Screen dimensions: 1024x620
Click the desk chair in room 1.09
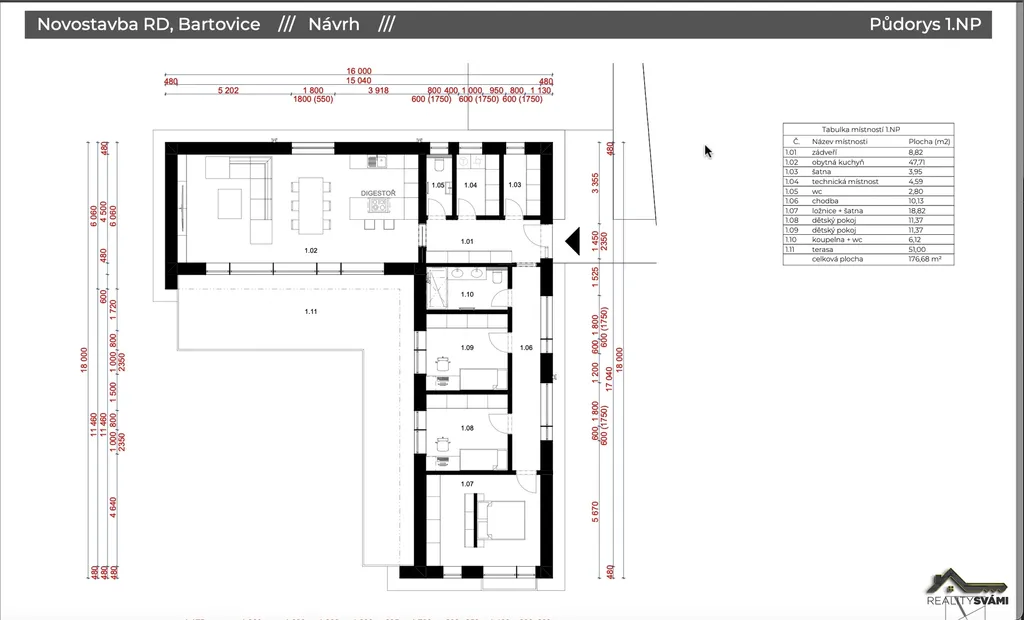[441, 362]
